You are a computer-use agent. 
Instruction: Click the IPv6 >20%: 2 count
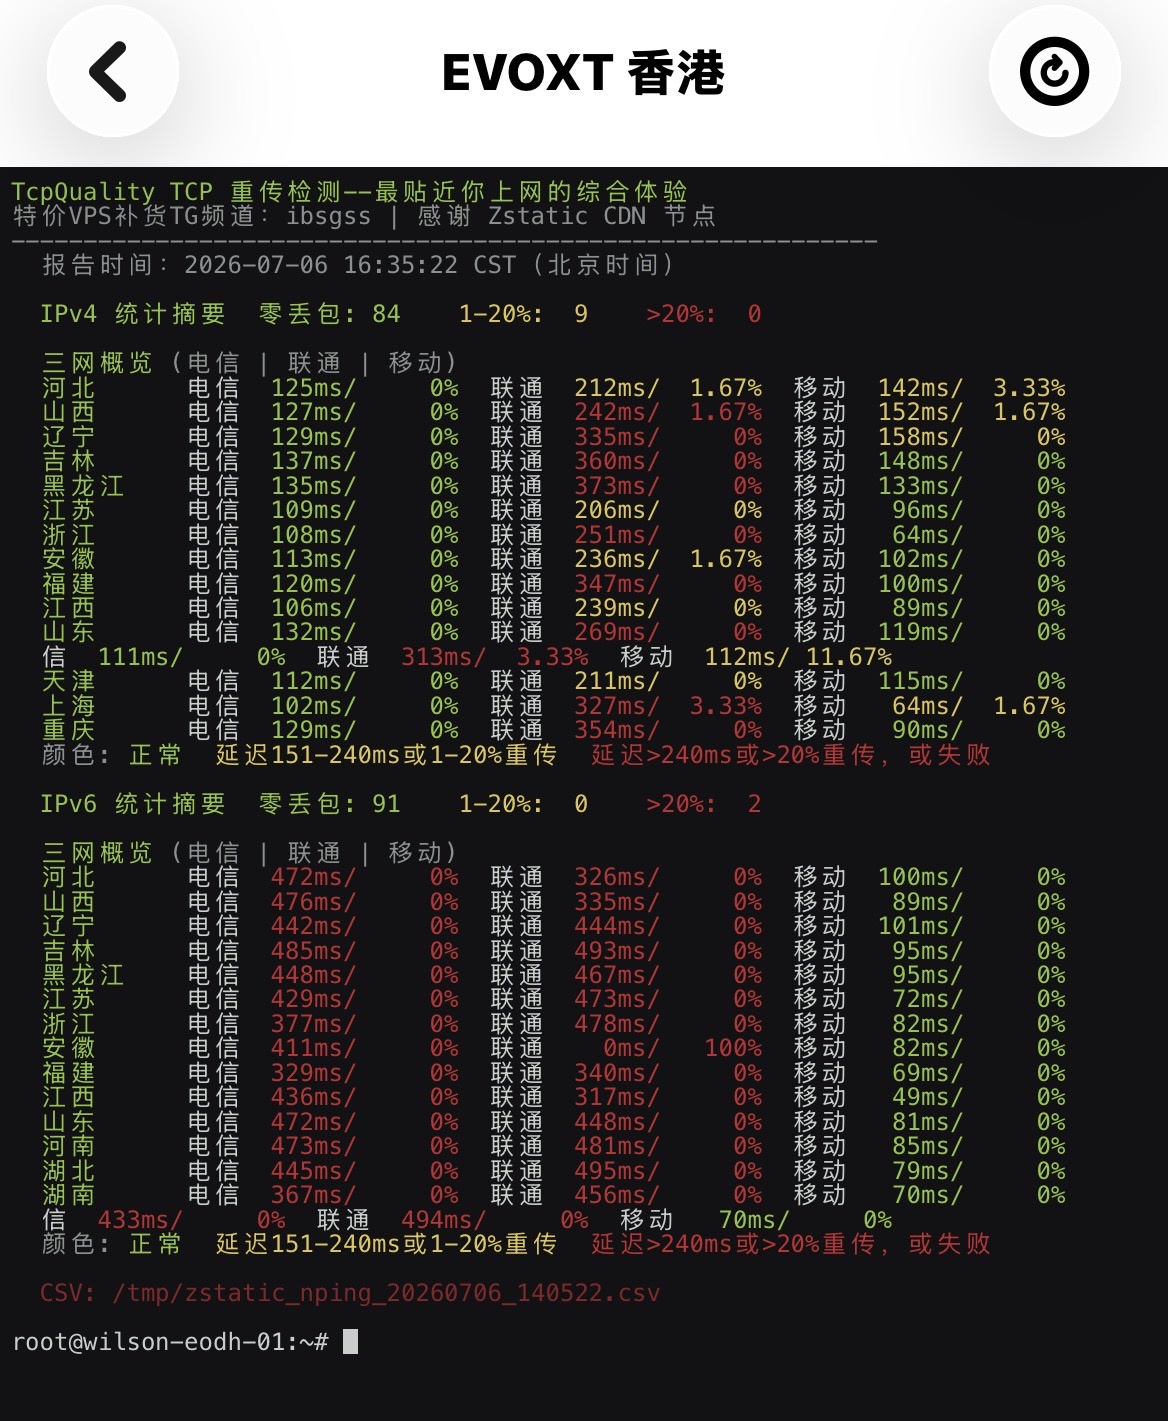point(704,804)
